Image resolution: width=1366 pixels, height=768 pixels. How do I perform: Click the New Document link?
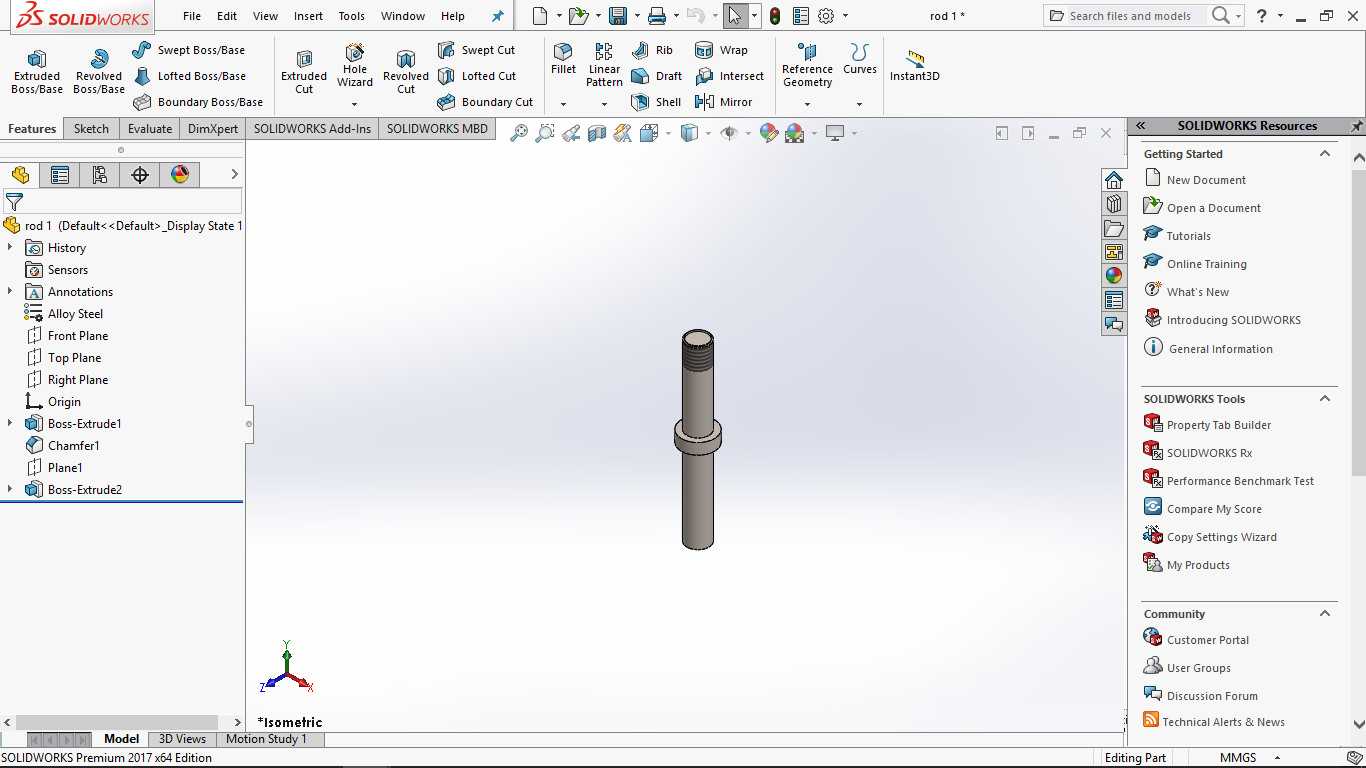click(1206, 180)
